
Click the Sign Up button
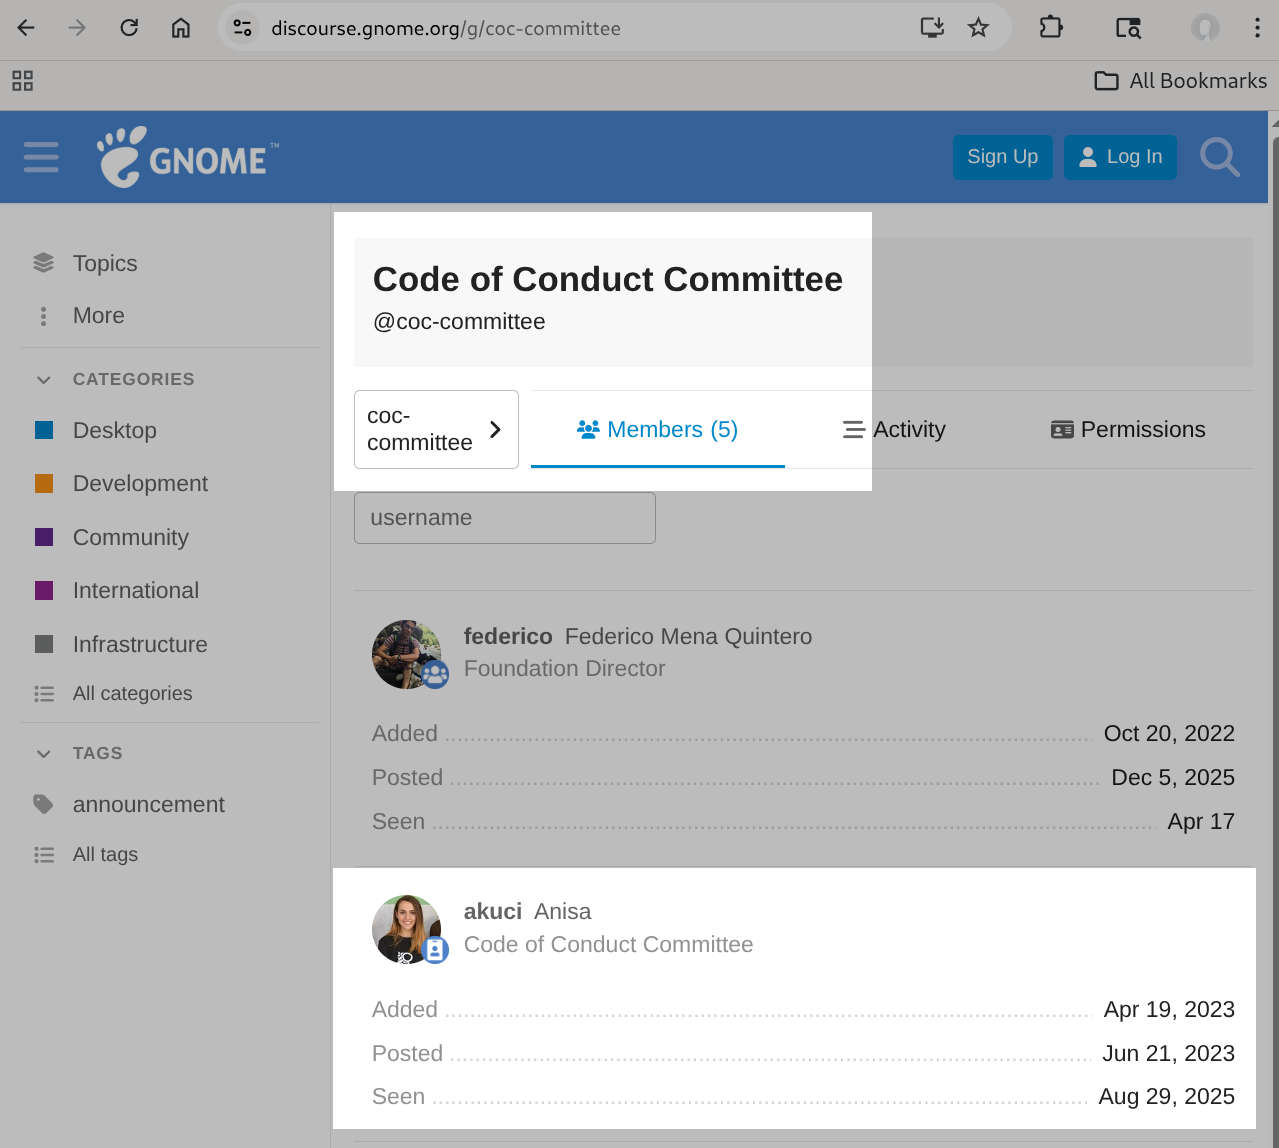pos(1002,157)
